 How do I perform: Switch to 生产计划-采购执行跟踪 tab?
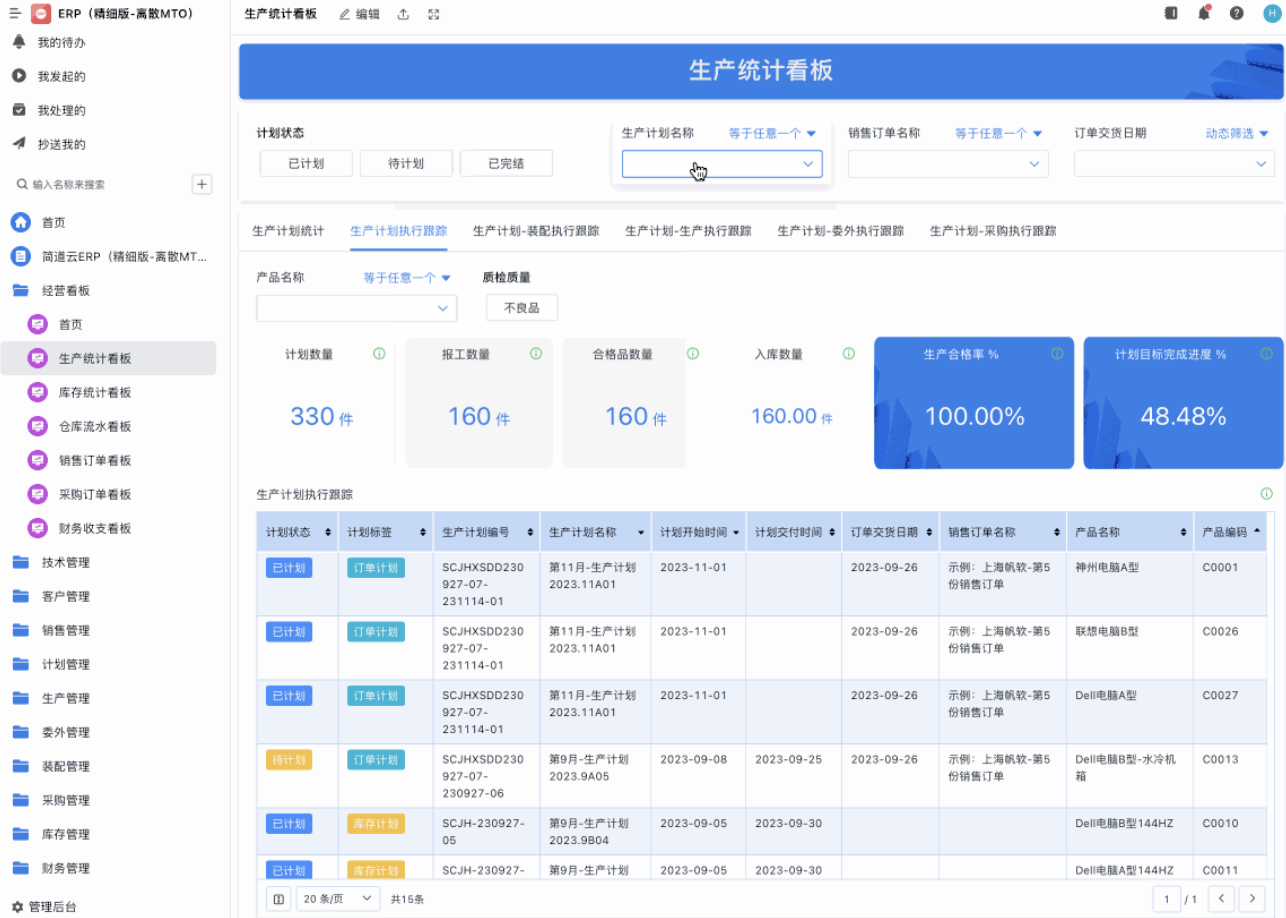[992, 231]
